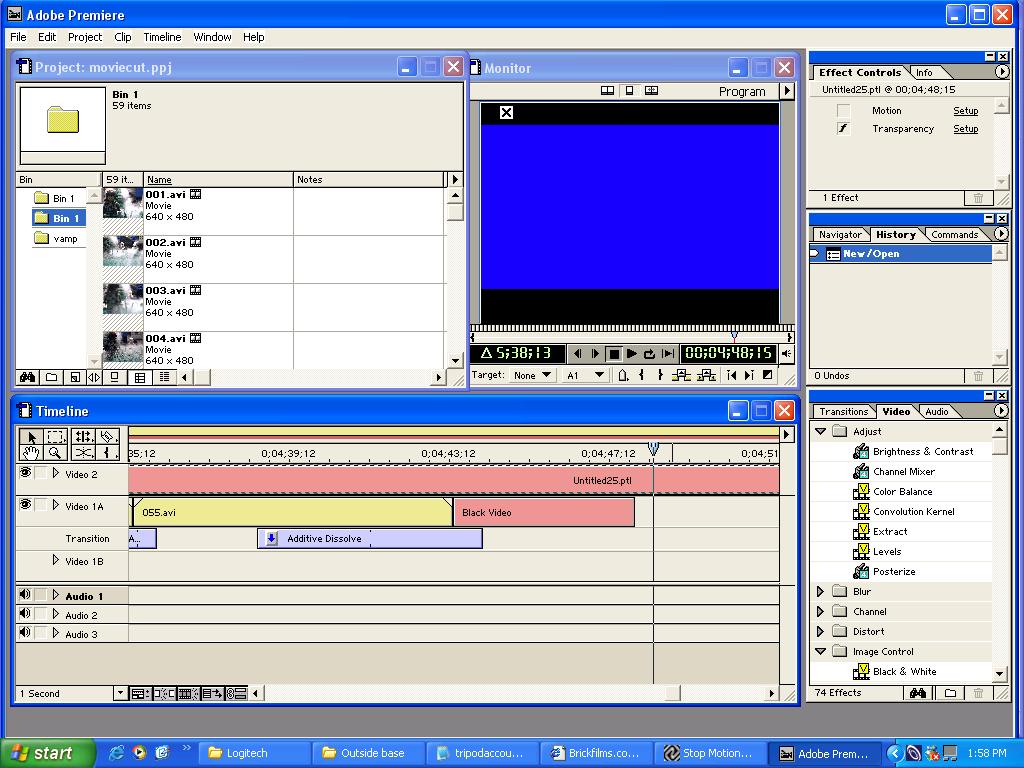Select the Hand tool in the Timeline
The height and width of the screenshot is (768, 1024).
(x=31, y=452)
